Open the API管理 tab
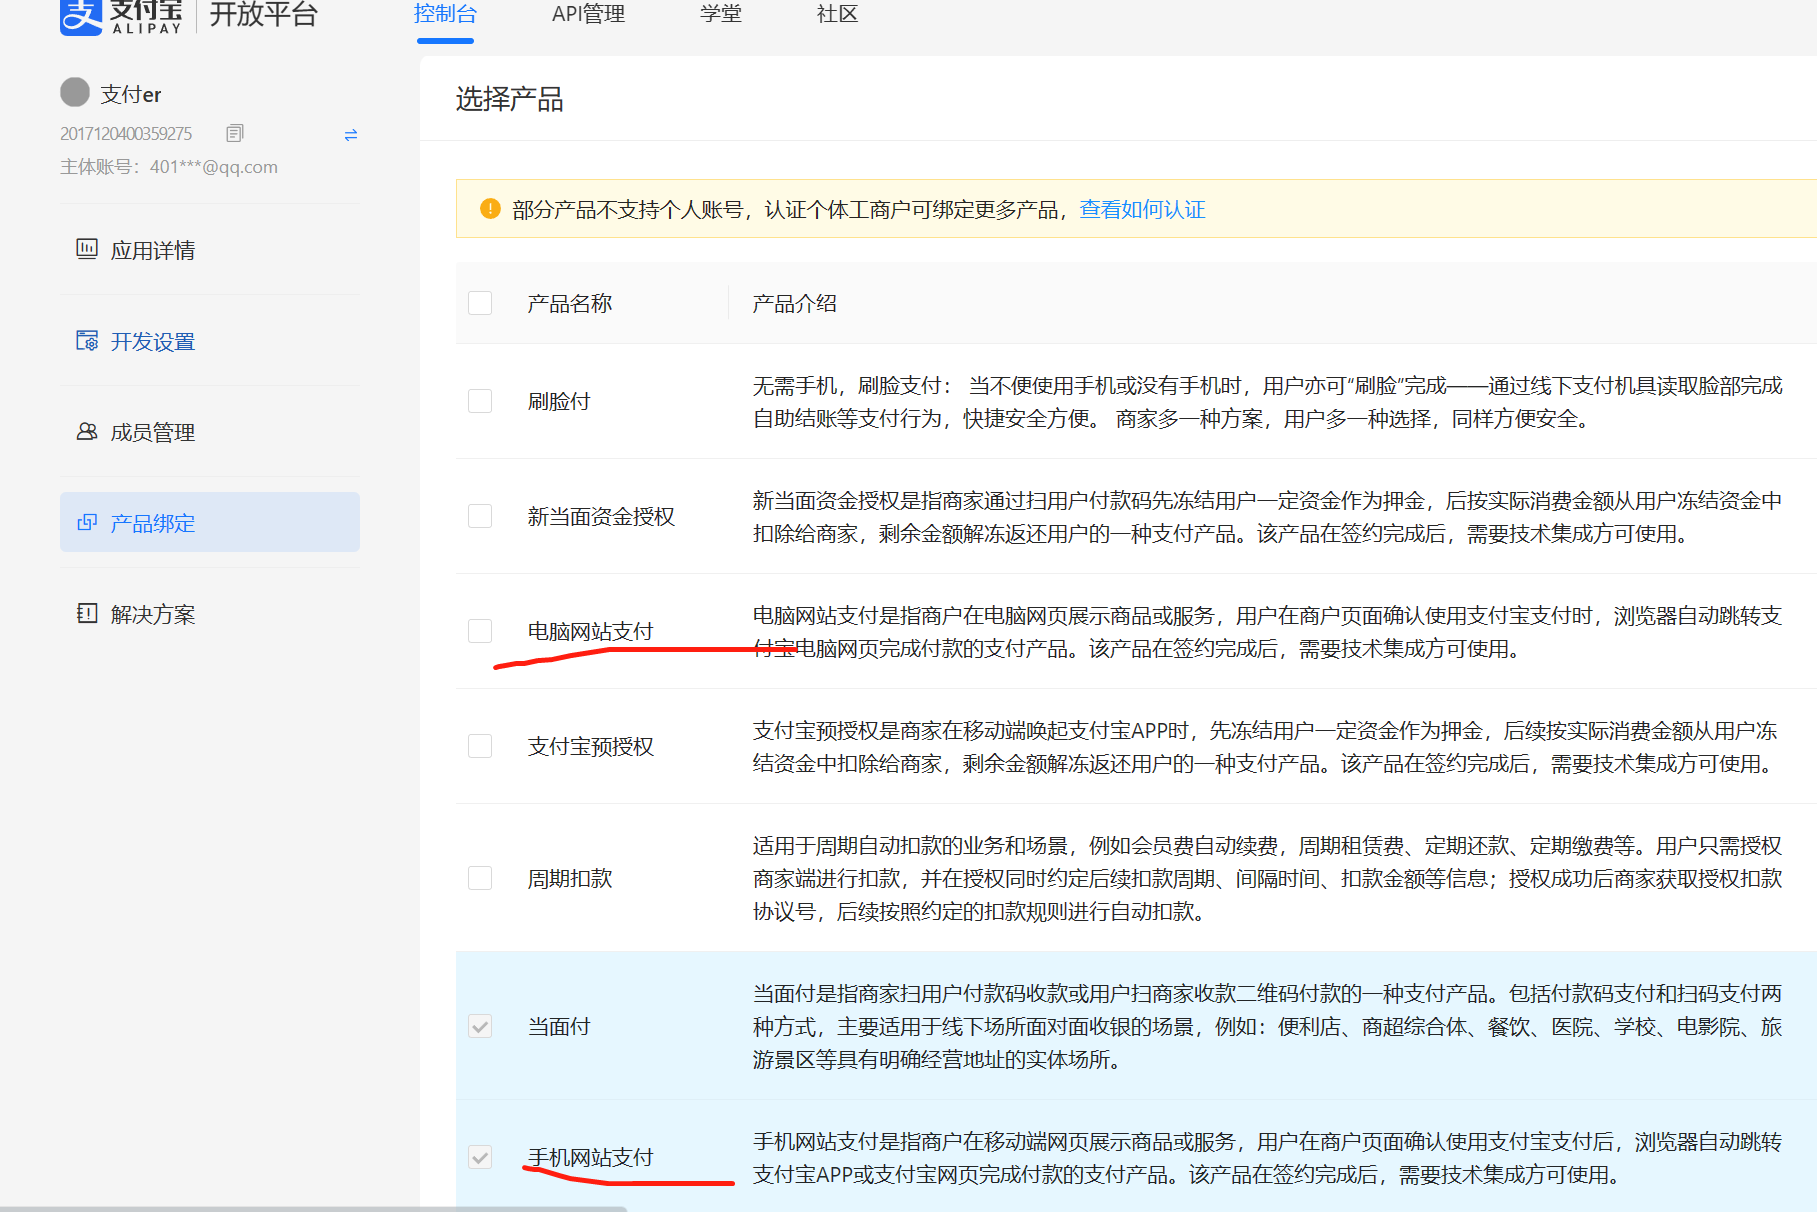Screen dimensions: 1817x1212 click(588, 14)
